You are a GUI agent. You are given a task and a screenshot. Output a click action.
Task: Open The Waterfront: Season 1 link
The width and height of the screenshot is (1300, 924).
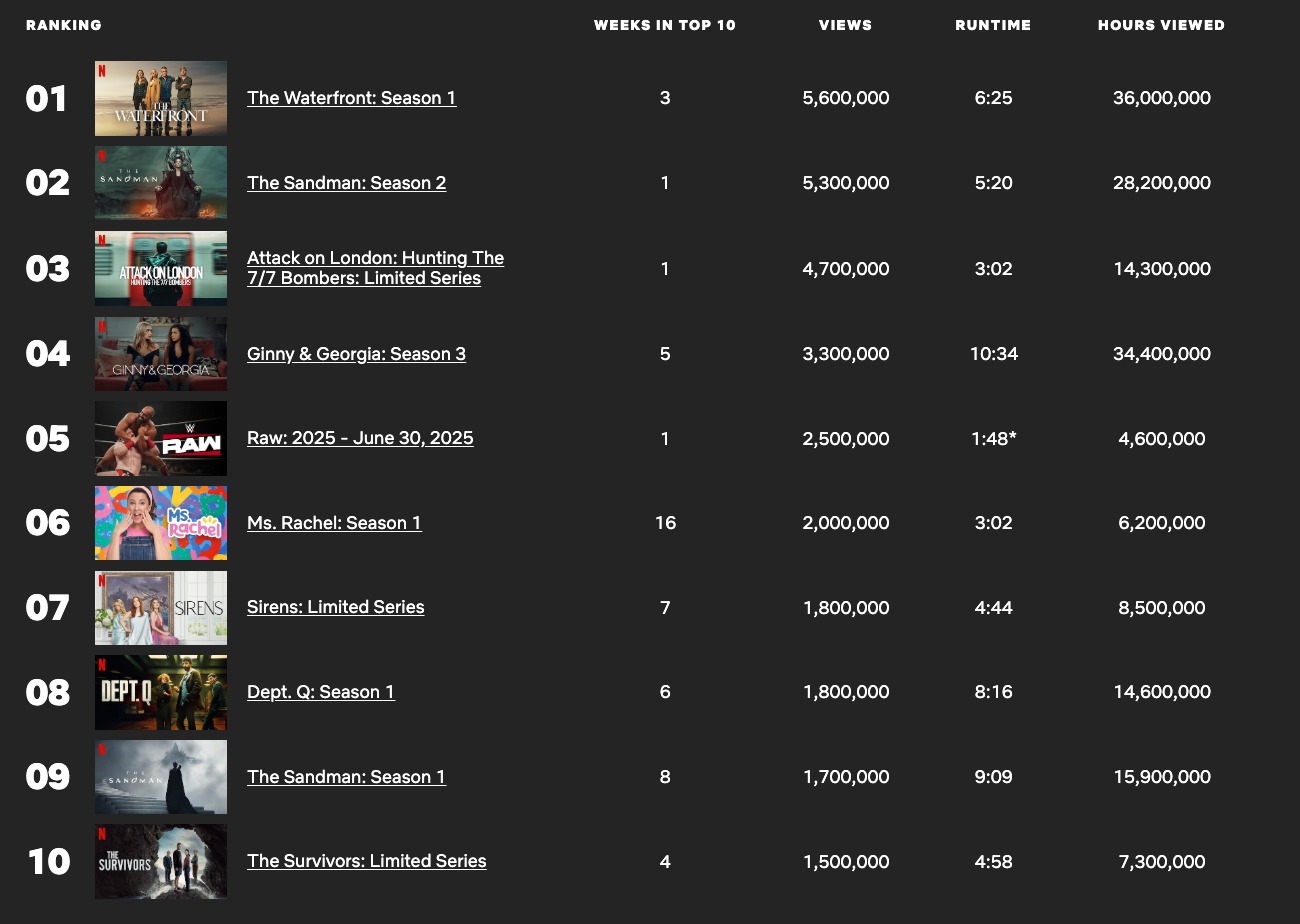tap(351, 98)
